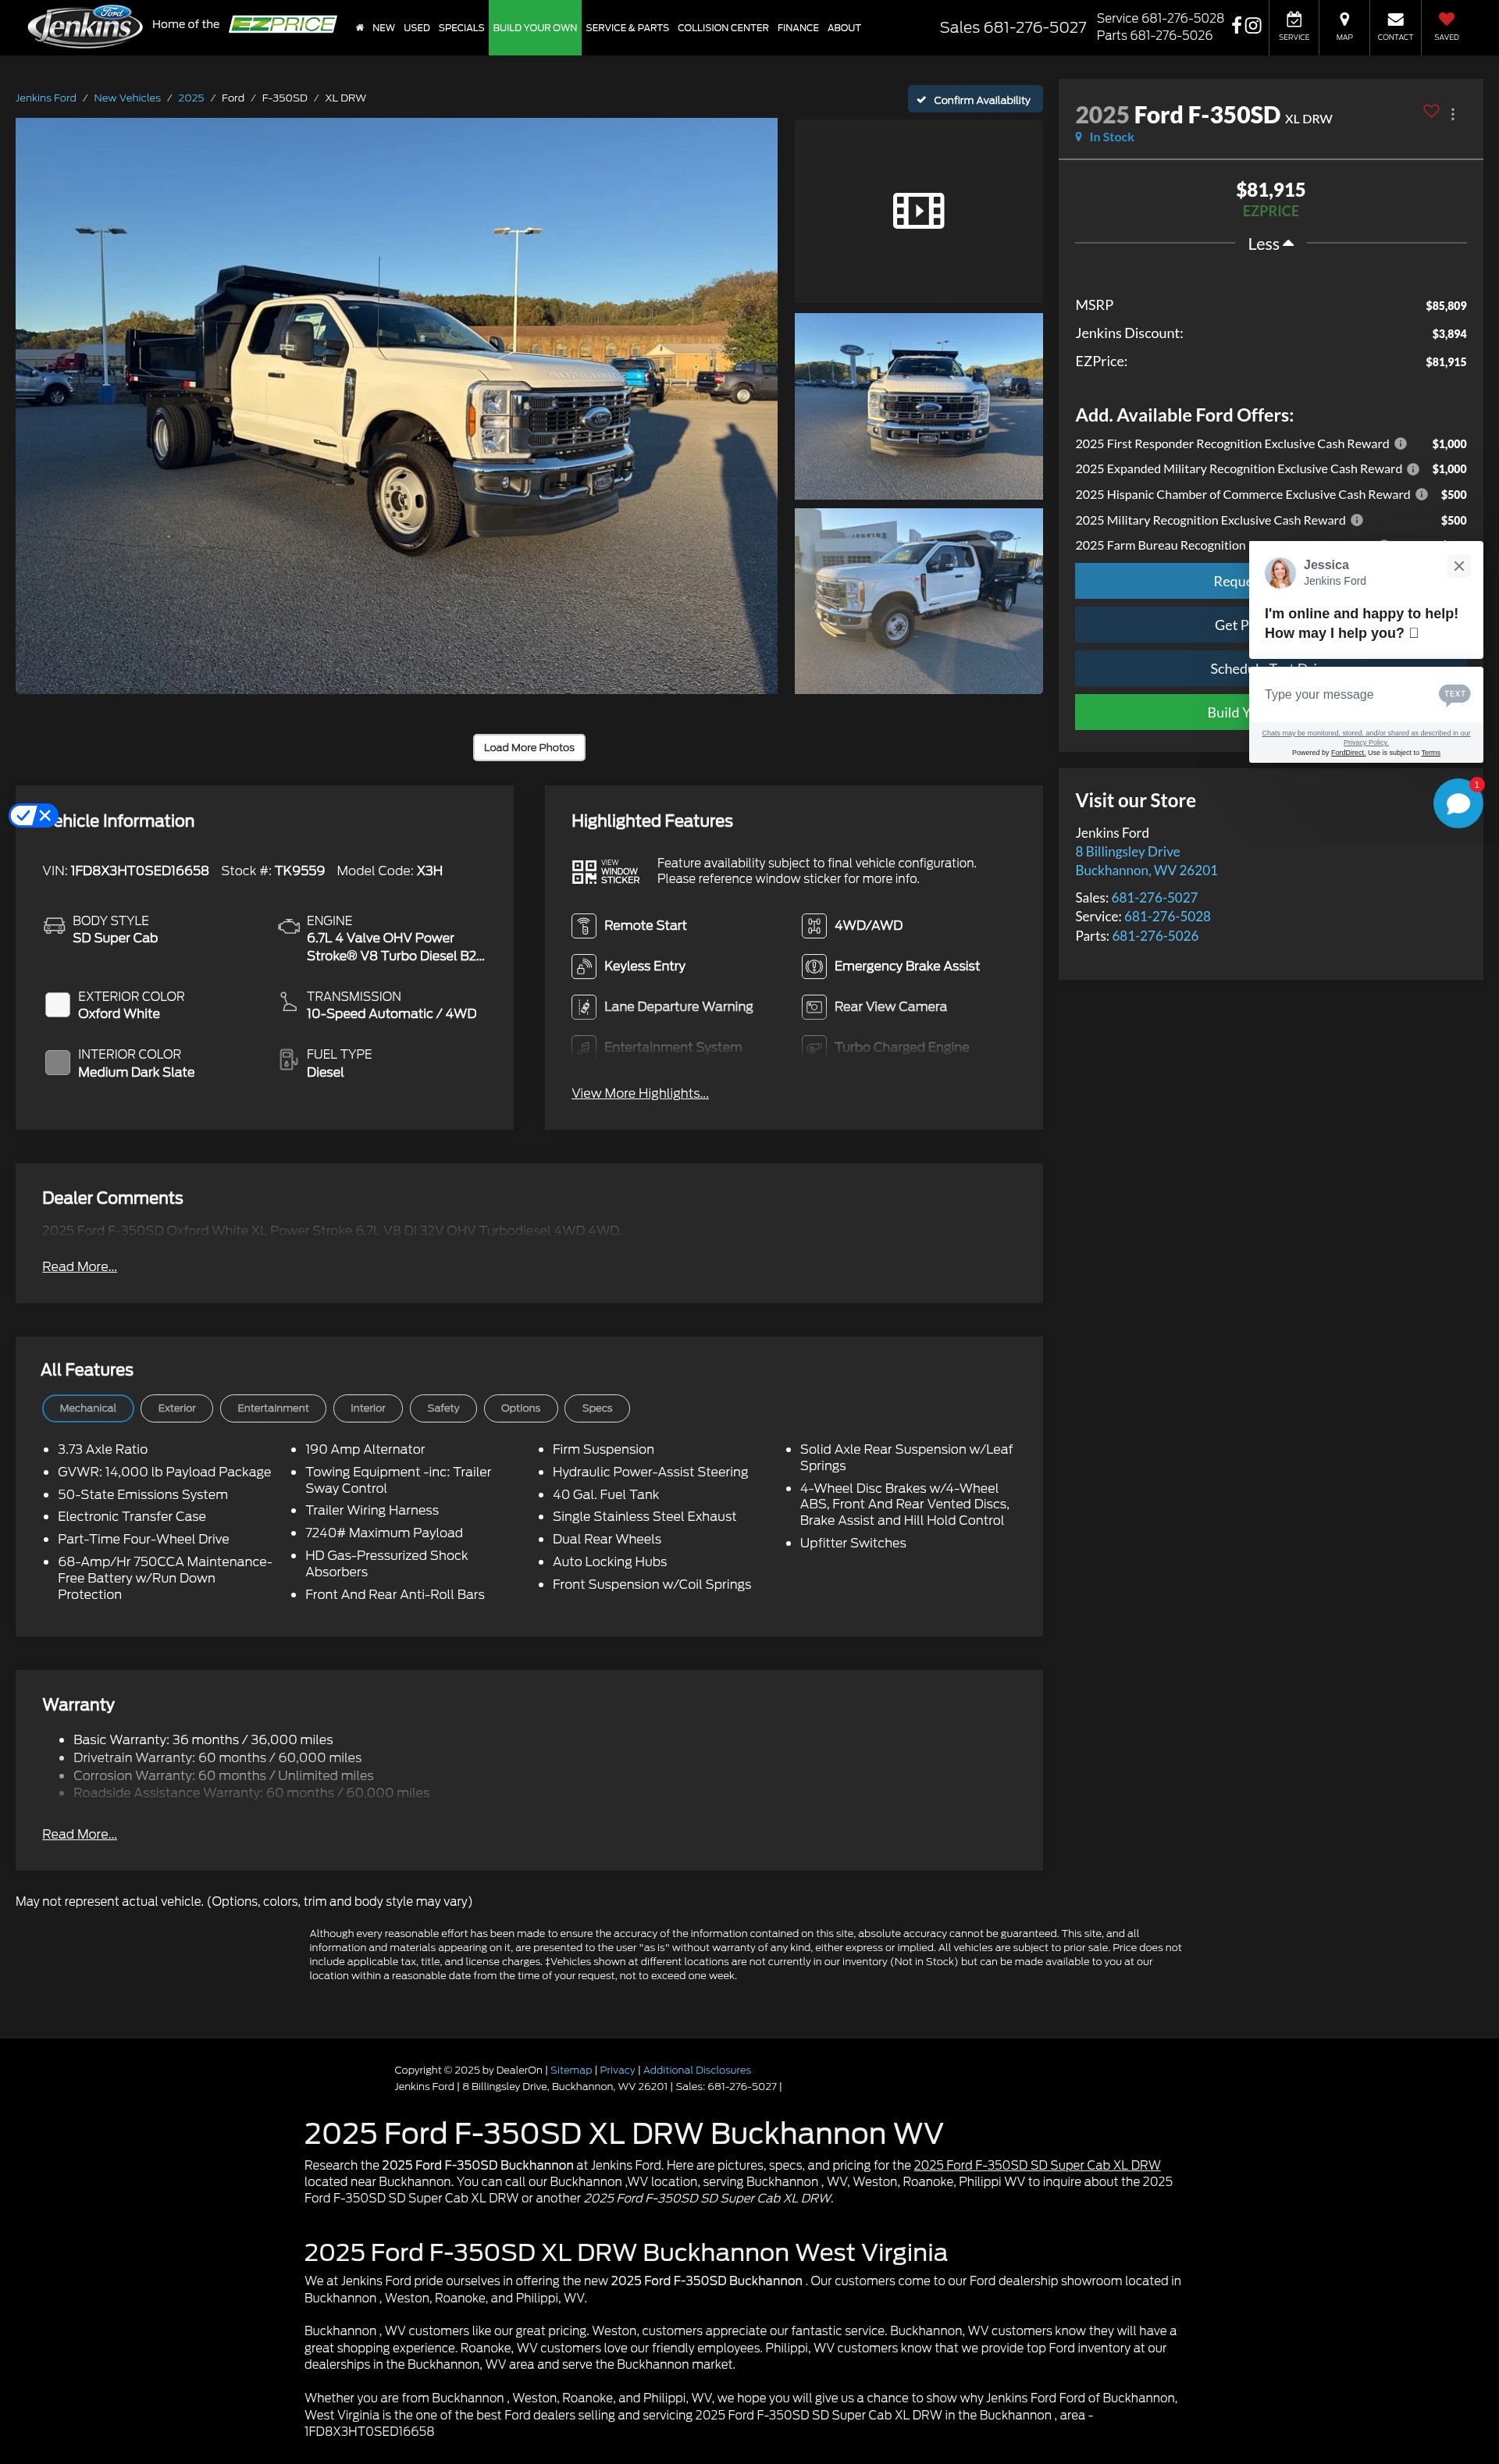This screenshot has height=2464, width=1499.
Task: Click the home icon in navigation bar
Action: (x=360, y=28)
